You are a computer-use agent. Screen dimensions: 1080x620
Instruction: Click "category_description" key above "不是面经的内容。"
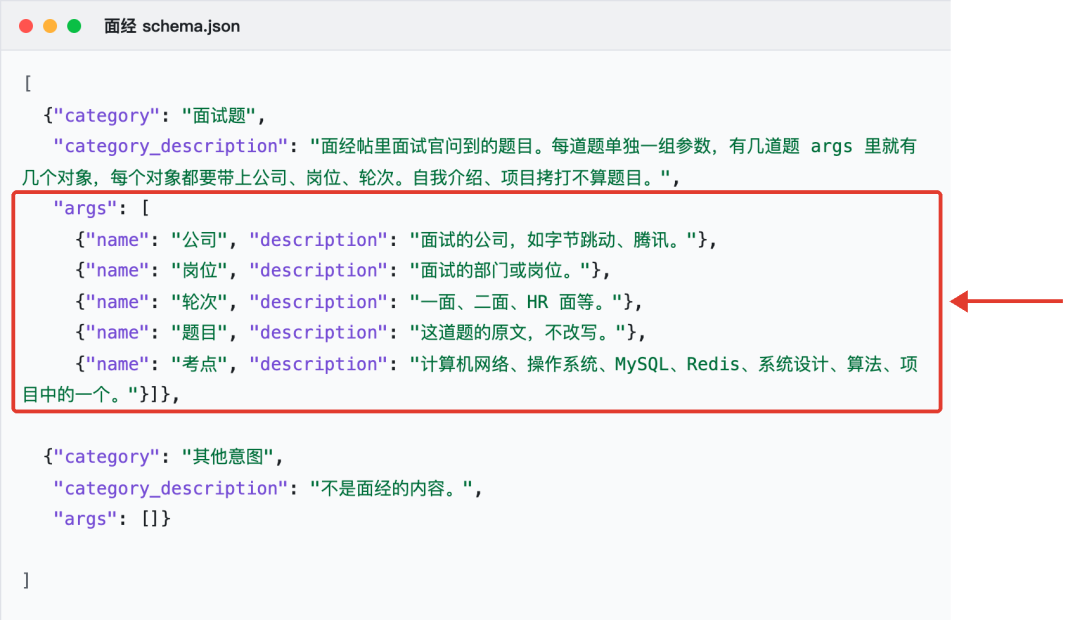coord(171,488)
